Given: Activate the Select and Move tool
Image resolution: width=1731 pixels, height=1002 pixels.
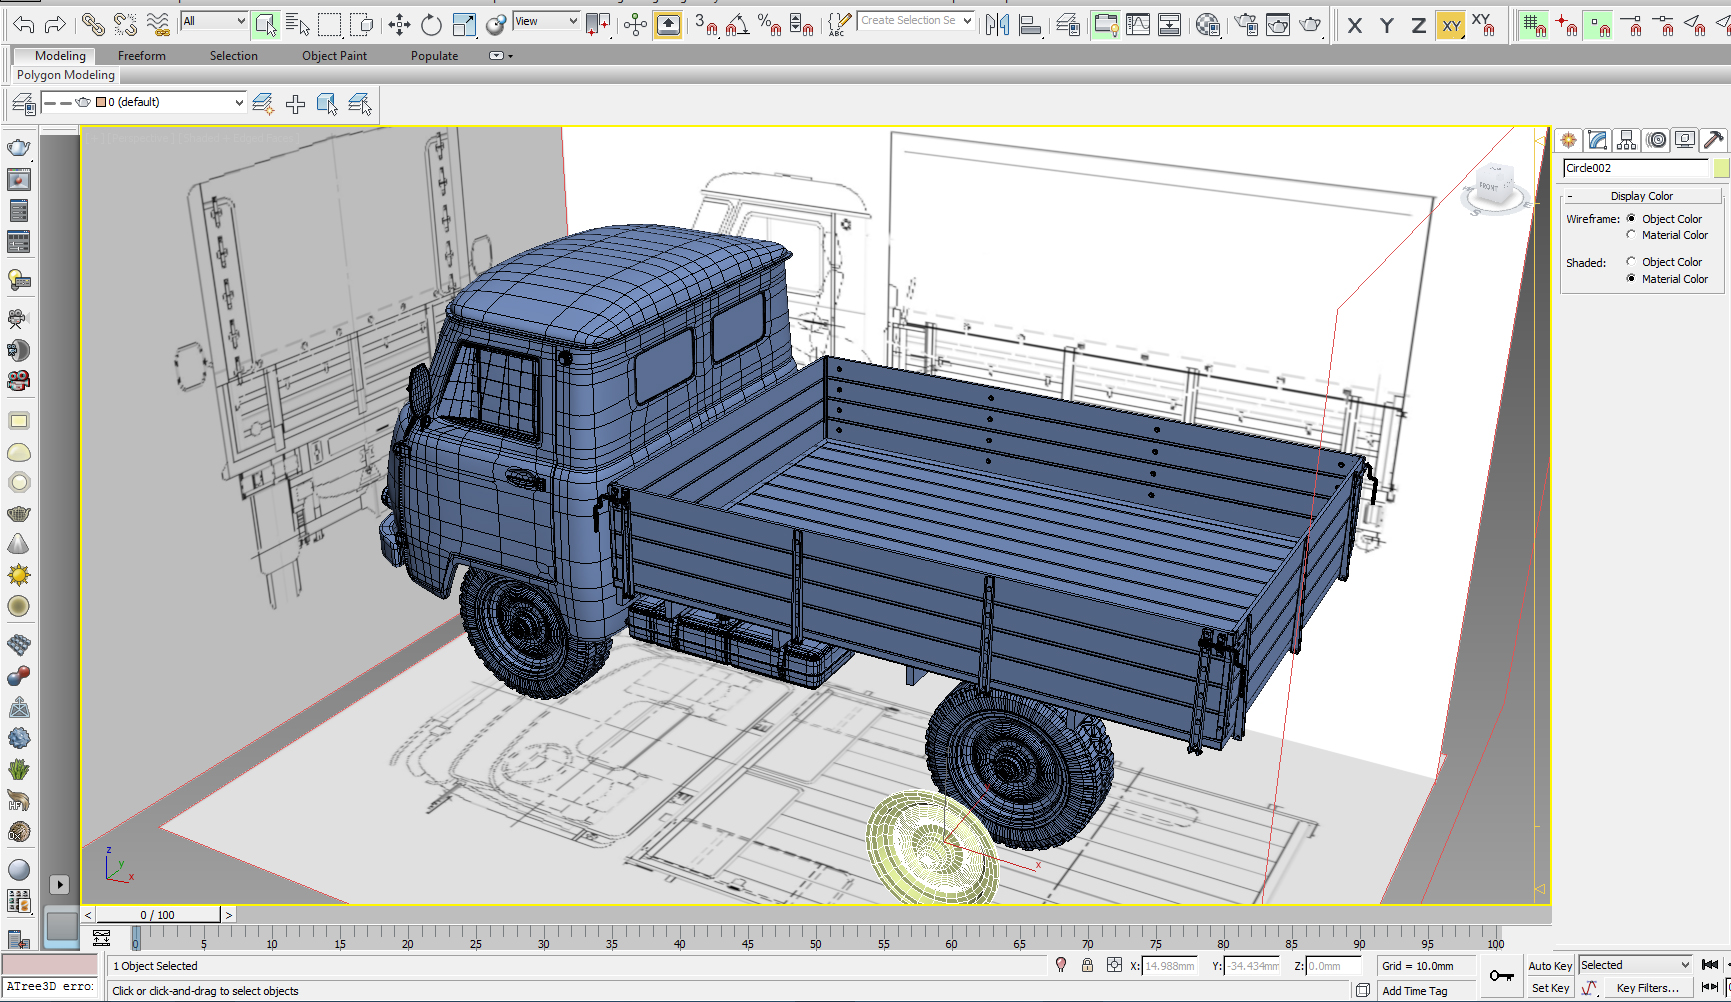Looking at the screenshot, I should [x=399, y=25].
